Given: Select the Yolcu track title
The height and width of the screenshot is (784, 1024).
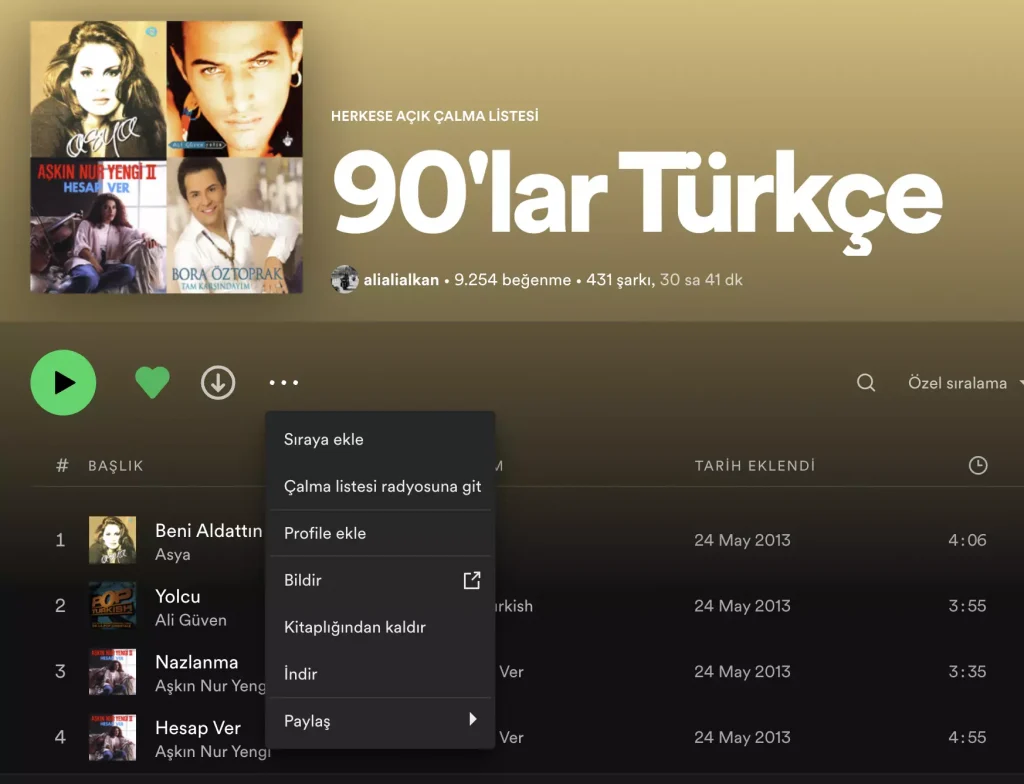Looking at the screenshot, I should 178,596.
